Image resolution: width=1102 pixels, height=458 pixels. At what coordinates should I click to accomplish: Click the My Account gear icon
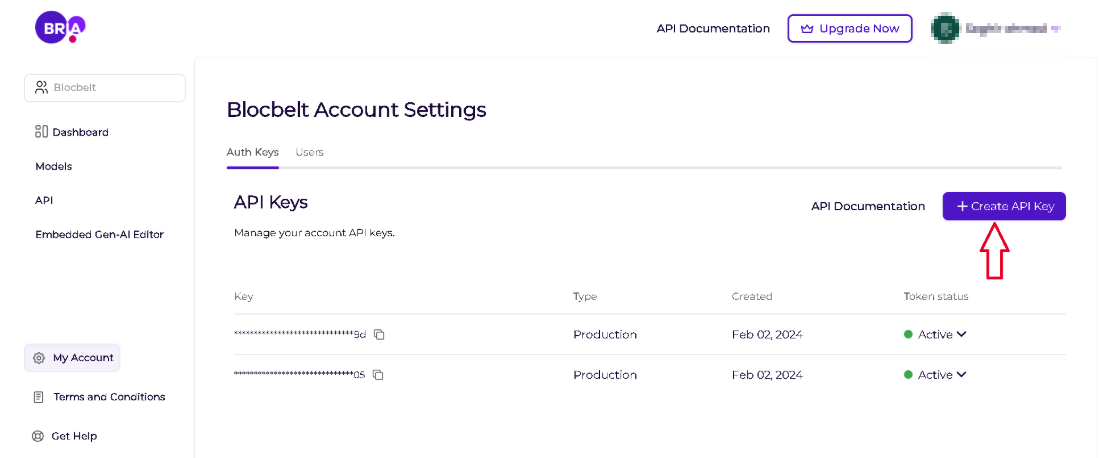[x=39, y=358]
